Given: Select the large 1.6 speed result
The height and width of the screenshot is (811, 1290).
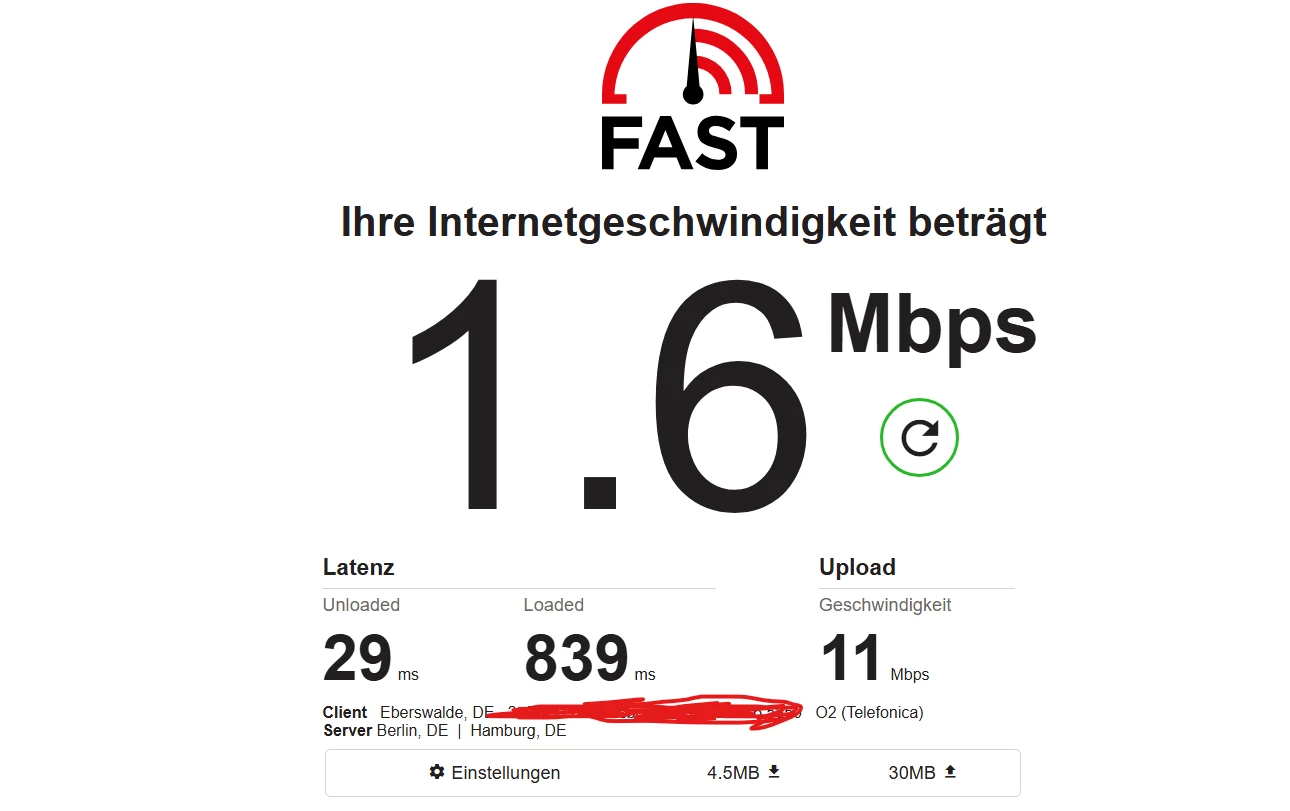Looking at the screenshot, I should [607, 395].
